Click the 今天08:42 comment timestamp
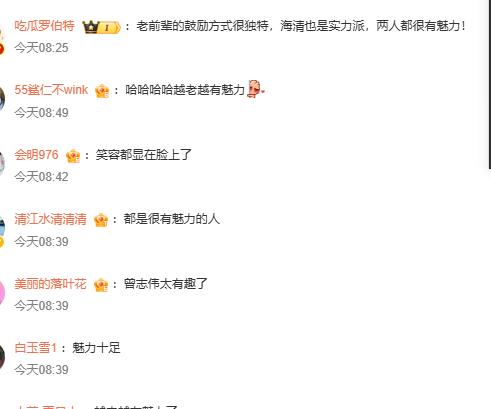Image resolution: width=491 pixels, height=409 pixels. tap(41, 177)
